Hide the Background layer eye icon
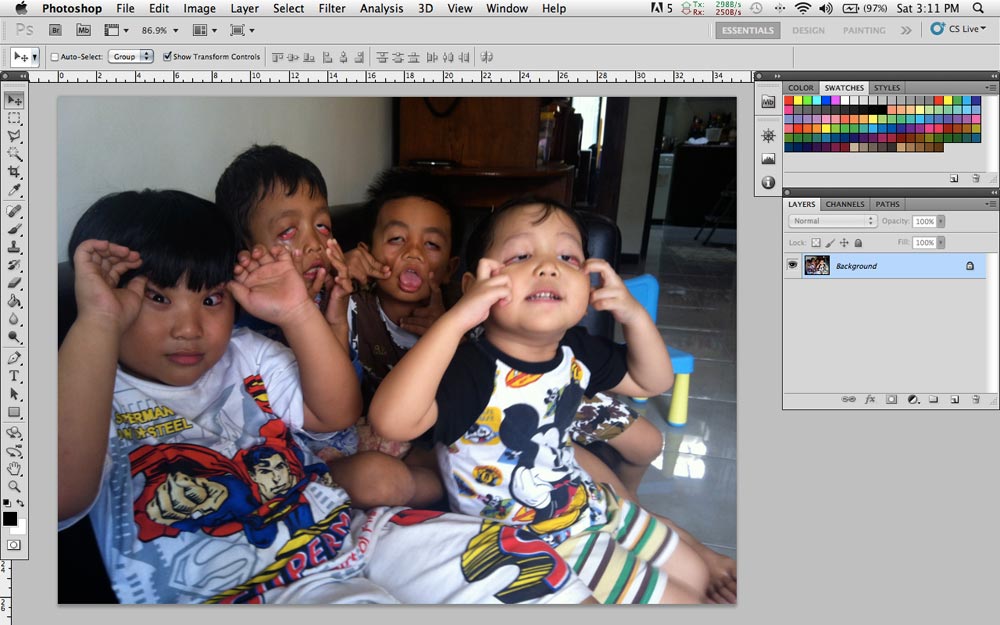Image resolution: width=1000 pixels, height=625 pixels. pyautogui.click(x=793, y=266)
